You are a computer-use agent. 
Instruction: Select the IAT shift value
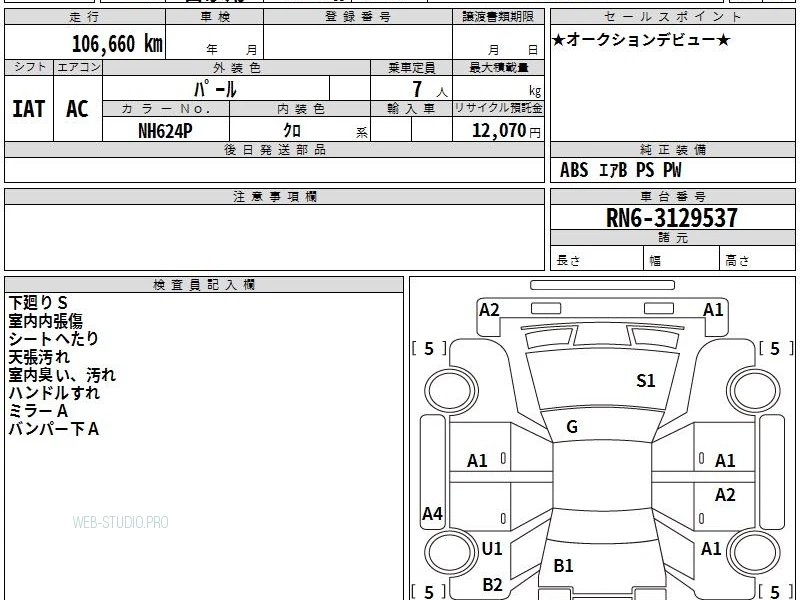pos(29,109)
